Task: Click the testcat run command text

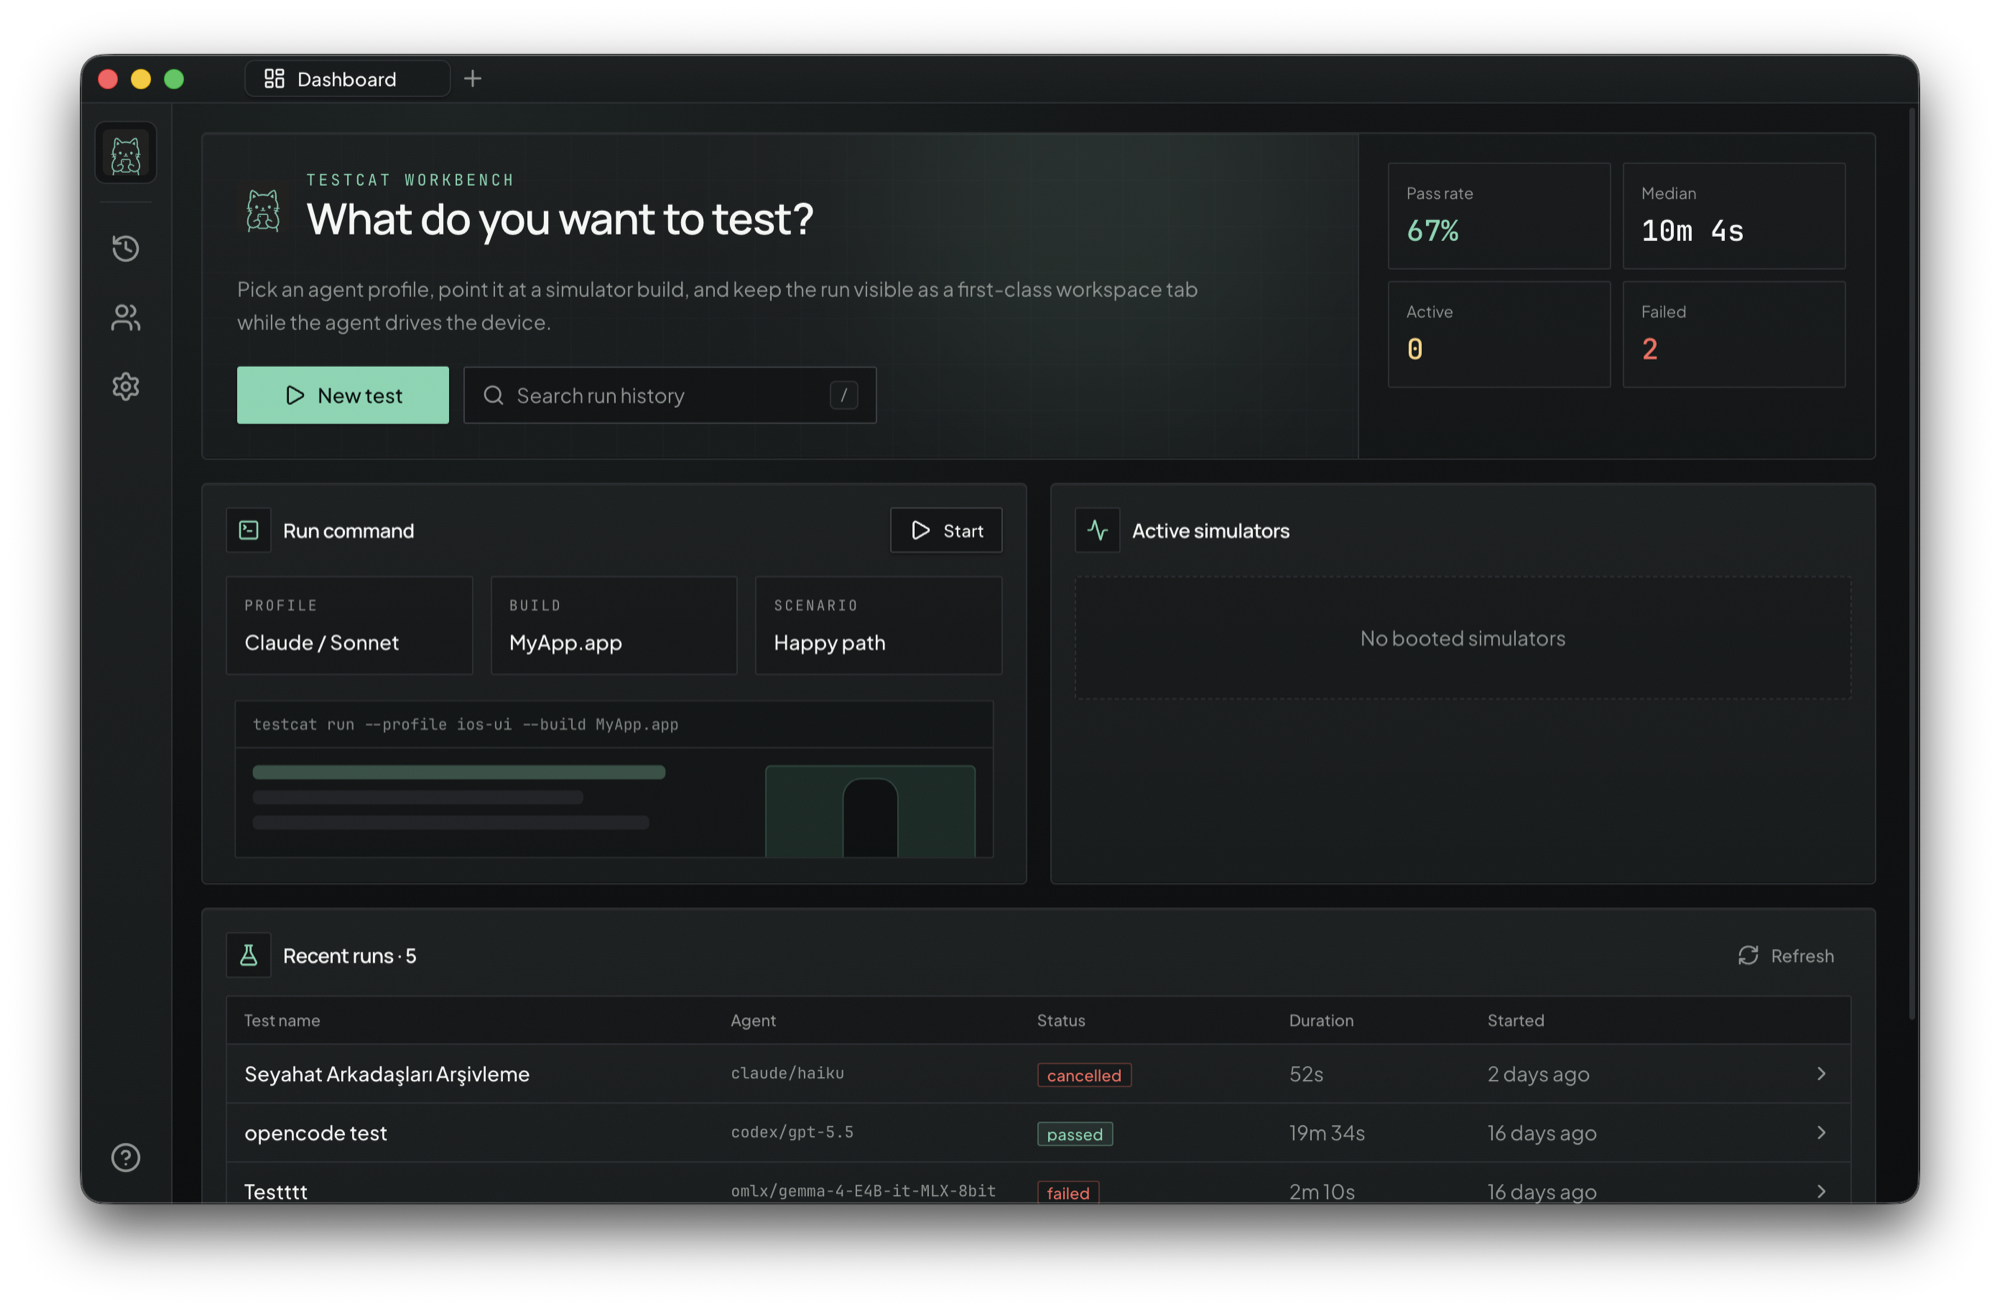Action: [466, 725]
